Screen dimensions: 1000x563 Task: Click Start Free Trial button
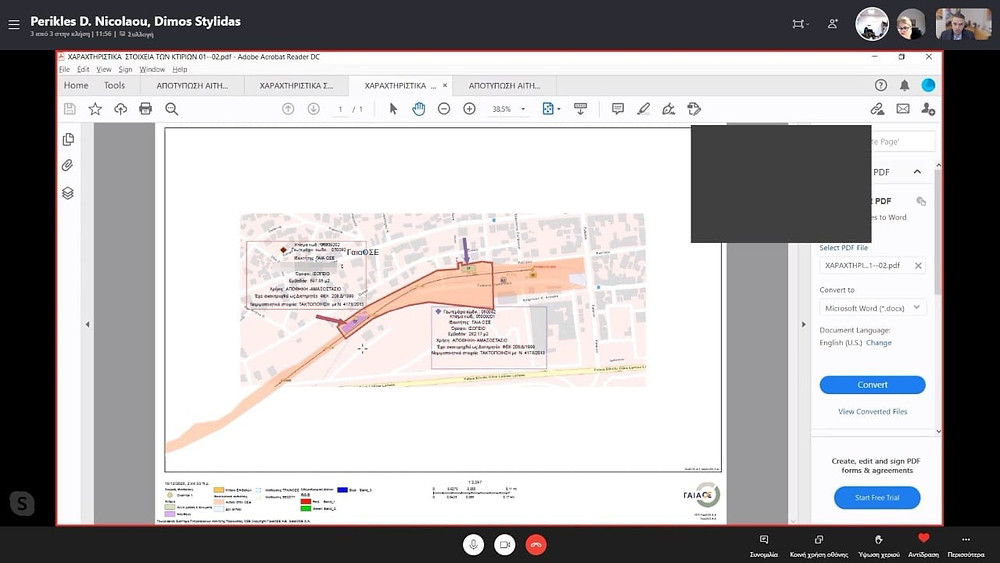click(877, 497)
